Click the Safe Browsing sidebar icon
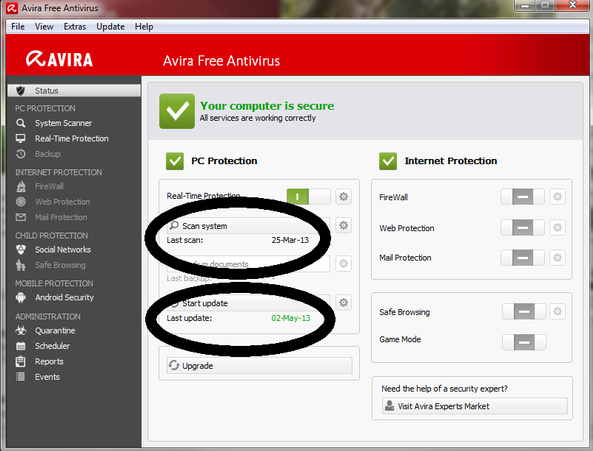This screenshot has width=593, height=451. [21, 265]
